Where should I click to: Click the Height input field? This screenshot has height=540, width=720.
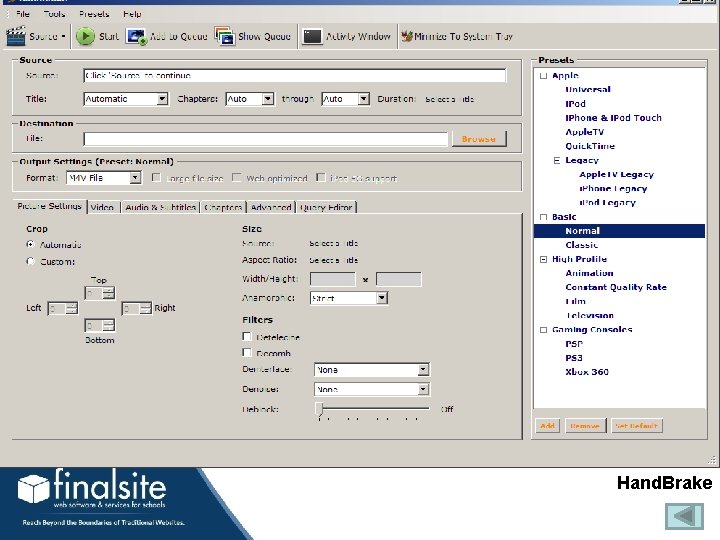pyautogui.click(x=398, y=279)
